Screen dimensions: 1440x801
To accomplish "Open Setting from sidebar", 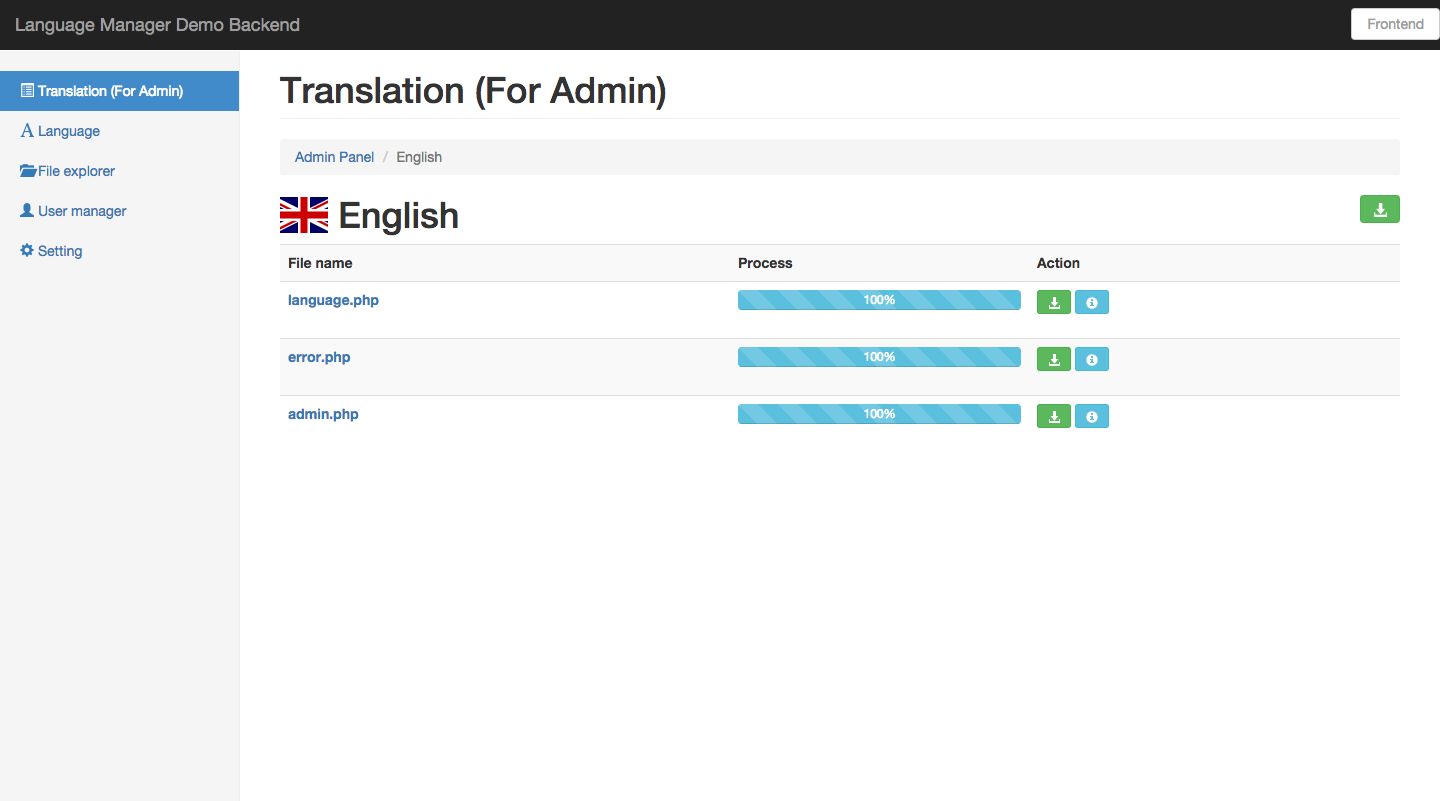I will point(60,251).
